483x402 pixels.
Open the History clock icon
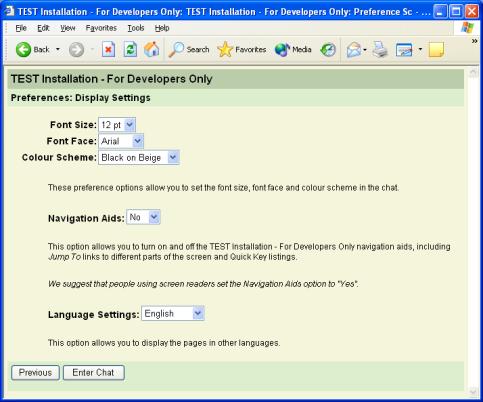tap(328, 50)
